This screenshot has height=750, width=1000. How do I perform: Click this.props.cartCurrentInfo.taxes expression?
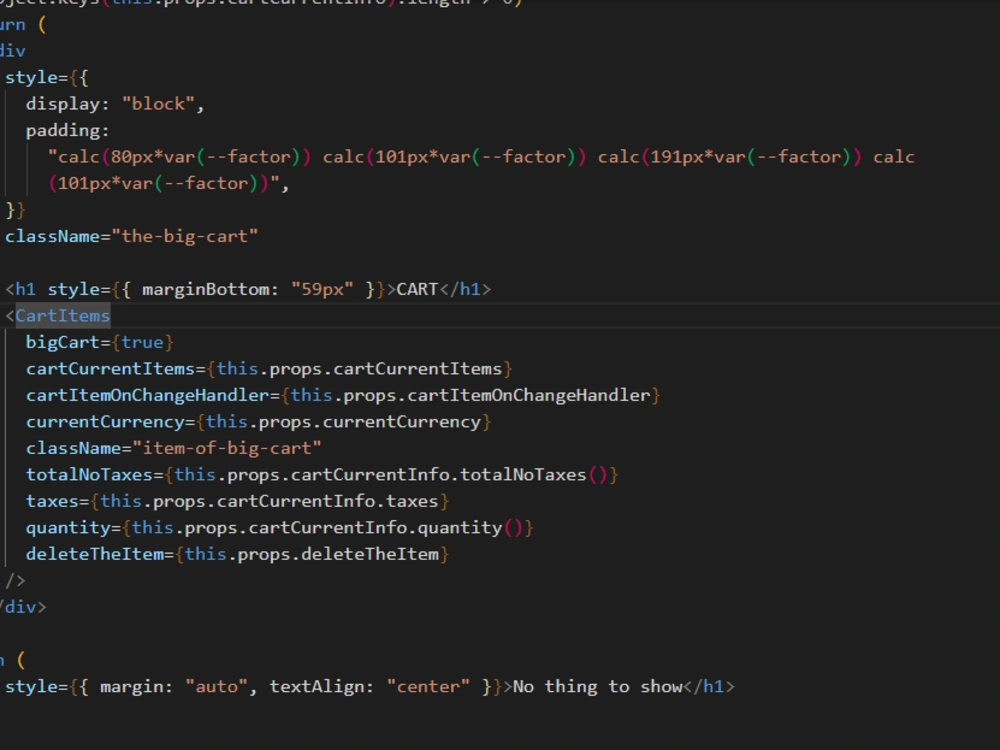[x=269, y=501]
